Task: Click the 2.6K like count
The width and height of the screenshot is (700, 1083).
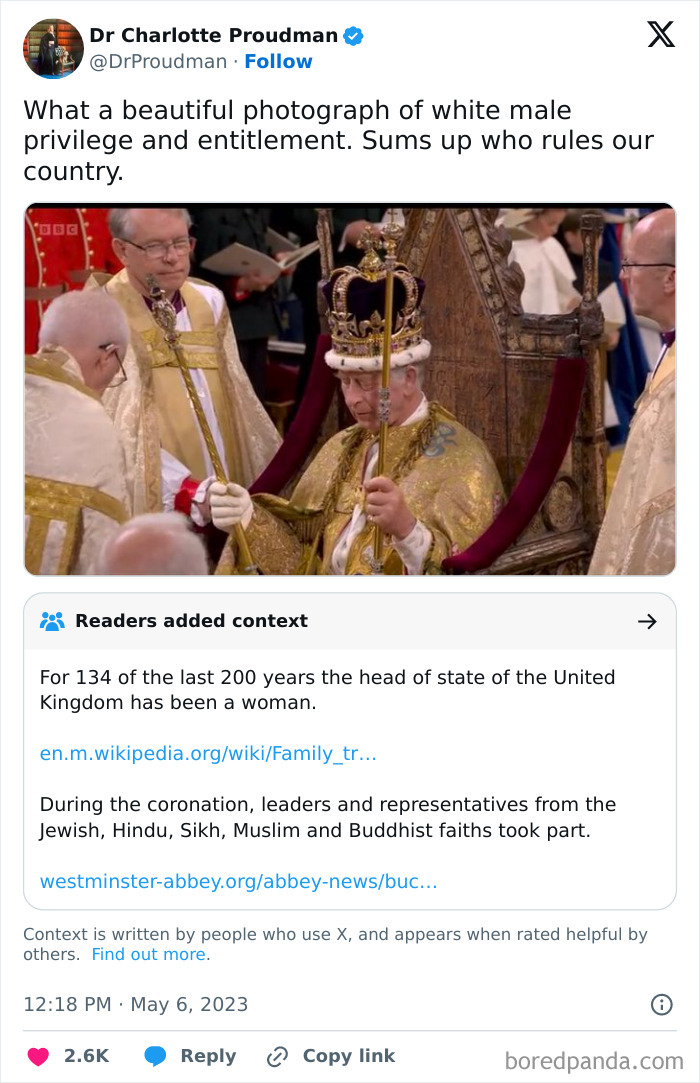Action: point(85,1056)
